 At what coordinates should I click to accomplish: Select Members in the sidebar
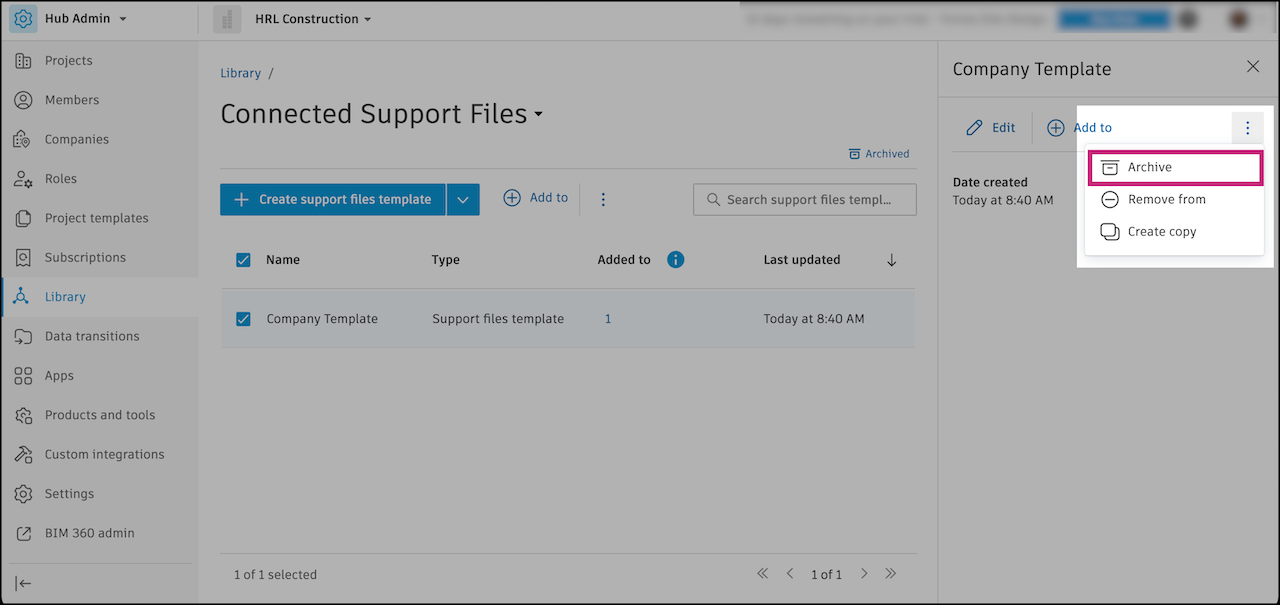point(72,99)
